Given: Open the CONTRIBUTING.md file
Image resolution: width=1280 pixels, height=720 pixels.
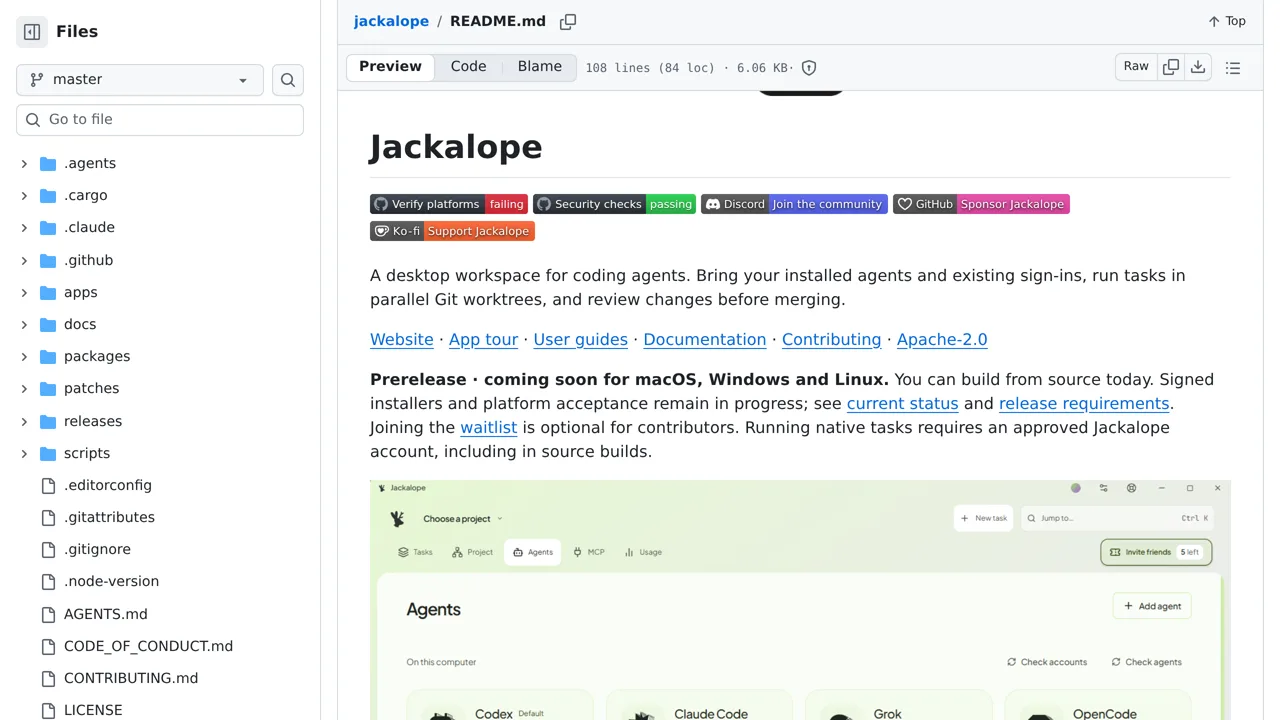Looking at the screenshot, I should (131, 679).
